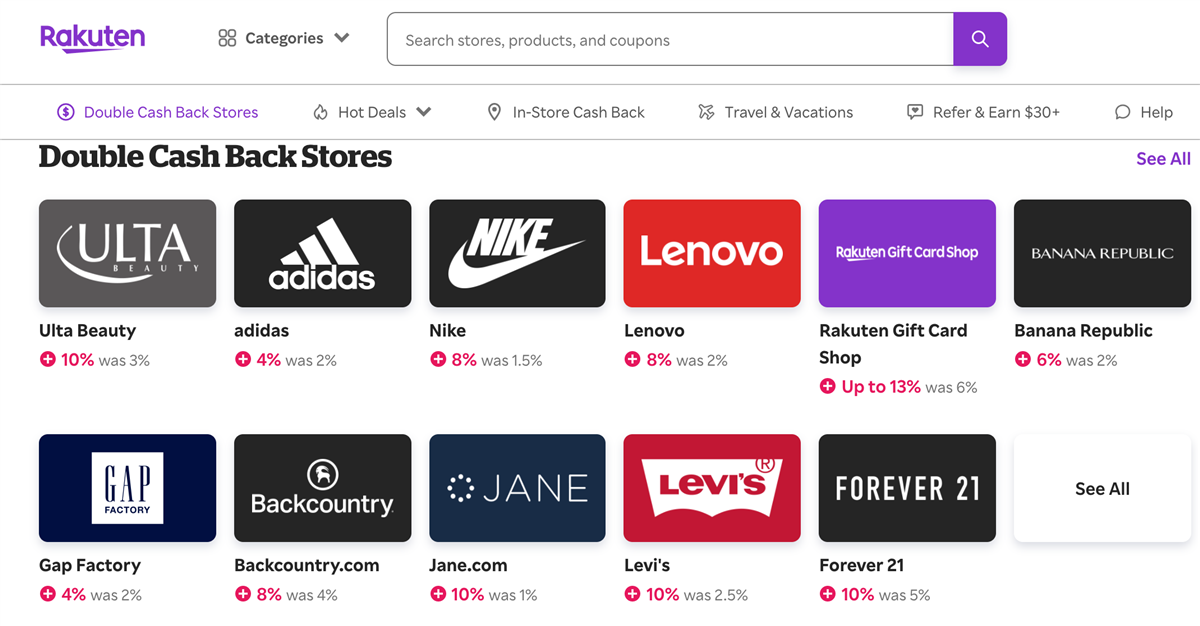The width and height of the screenshot is (1200, 626).
Task: Open the Lenovo store card
Action: point(711,253)
